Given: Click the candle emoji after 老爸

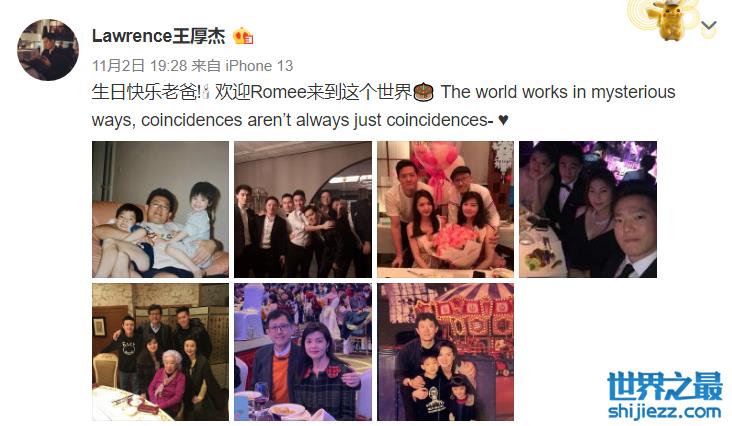Looking at the screenshot, I should 206,92.
